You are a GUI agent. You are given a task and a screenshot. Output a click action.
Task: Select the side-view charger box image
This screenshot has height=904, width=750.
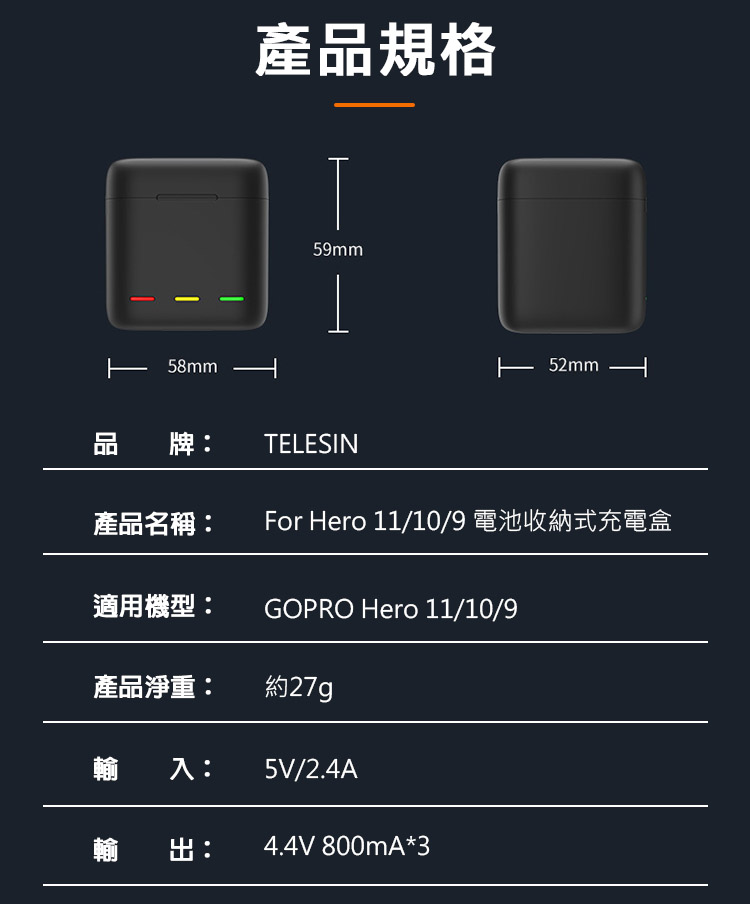tap(572, 245)
